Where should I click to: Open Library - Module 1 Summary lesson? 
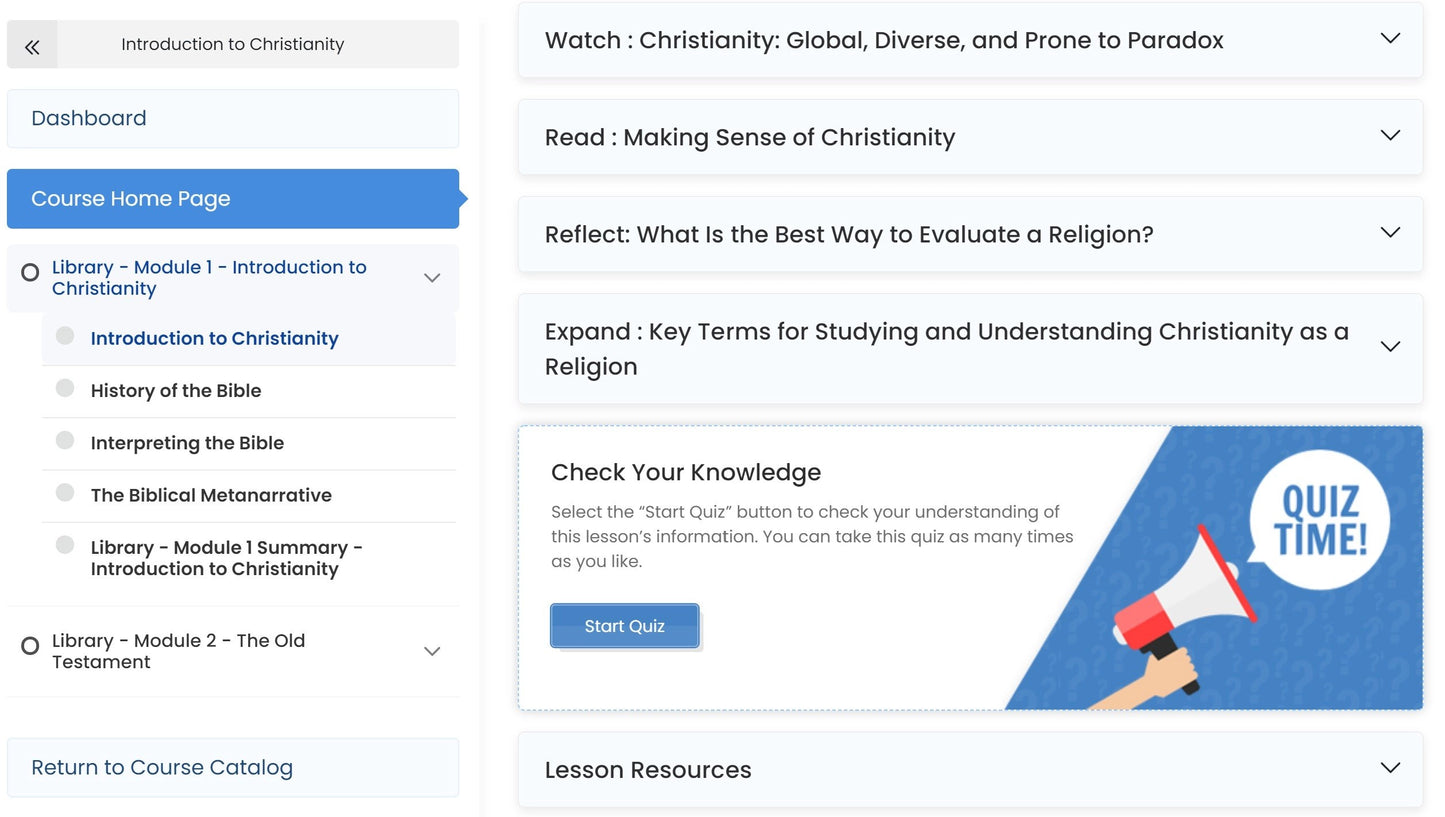coord(226,558)
